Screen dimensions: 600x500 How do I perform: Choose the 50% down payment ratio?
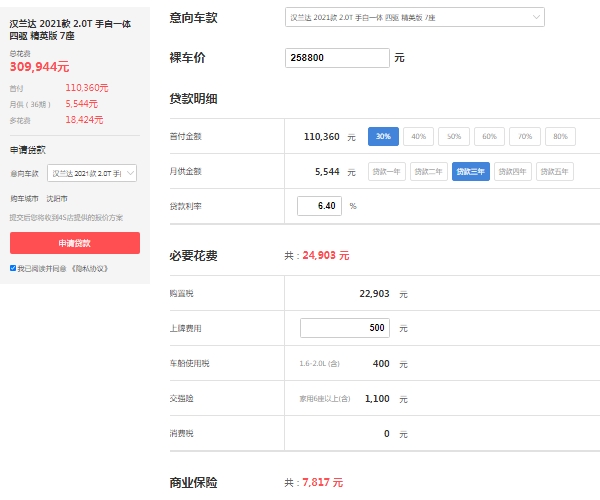point(453,136)
